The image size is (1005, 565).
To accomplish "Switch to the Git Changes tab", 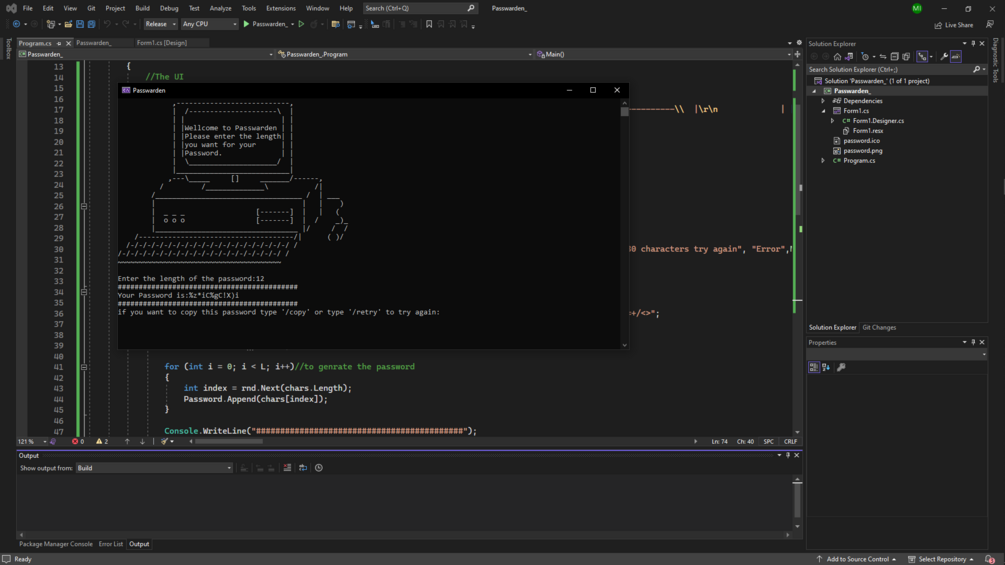I will [x=879, y=328].
